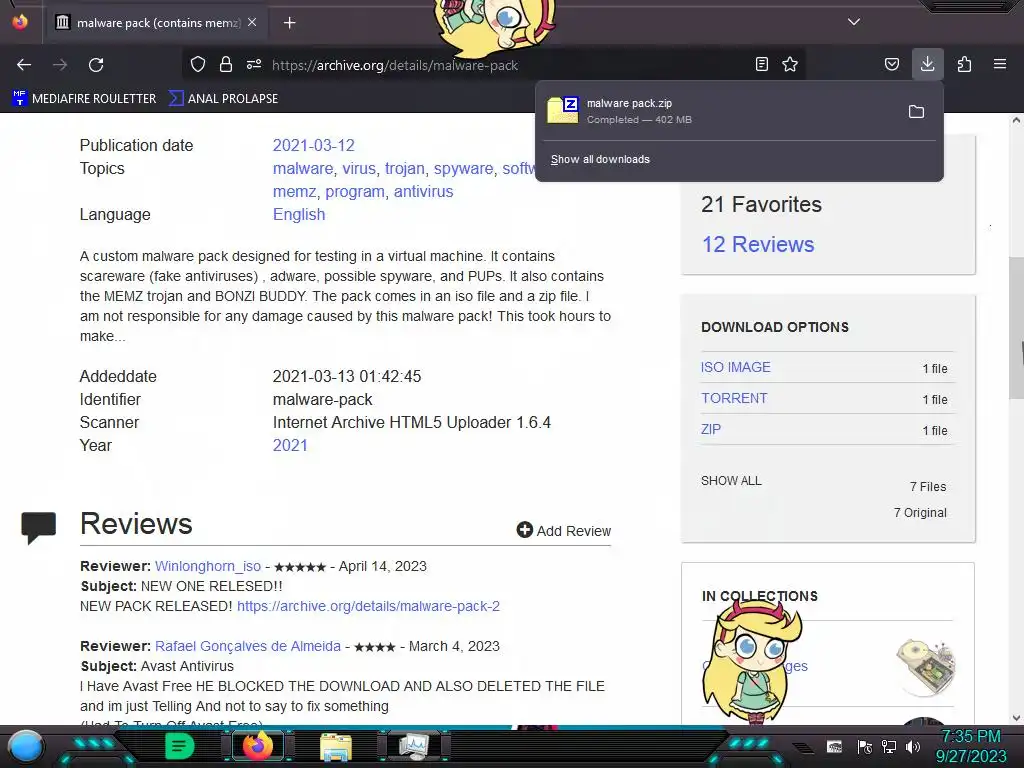Select the malware pack tab

pyautogui.click(x=157, y=23)
